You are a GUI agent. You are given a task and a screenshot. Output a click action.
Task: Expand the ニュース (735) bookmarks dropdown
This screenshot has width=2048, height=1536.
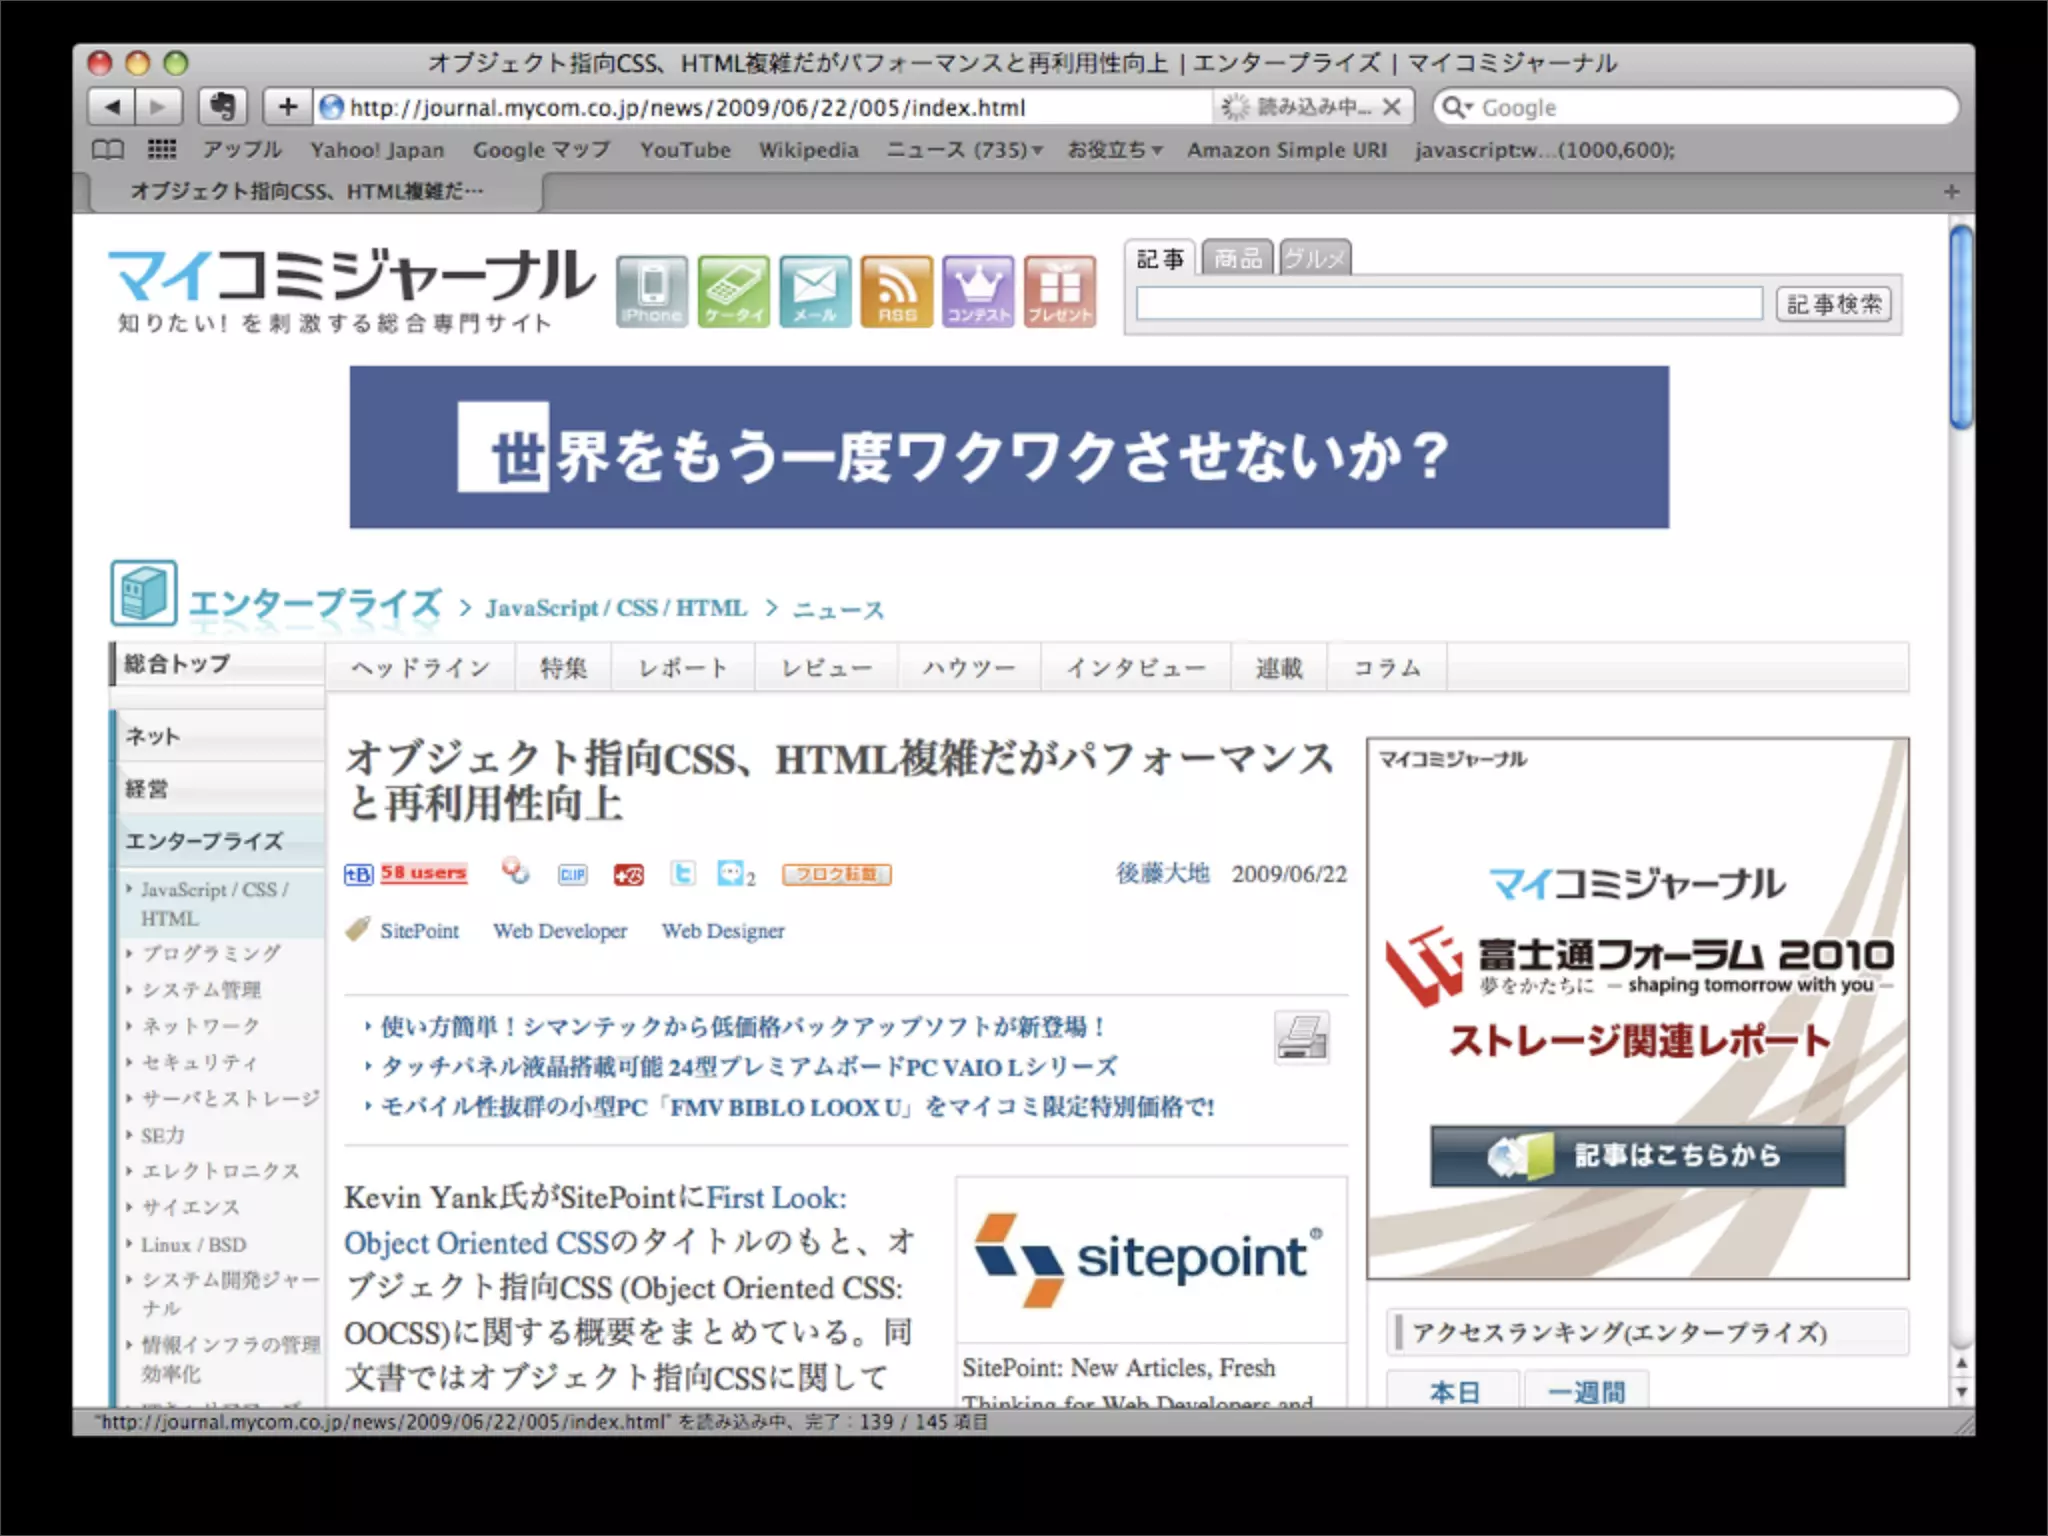965,150
